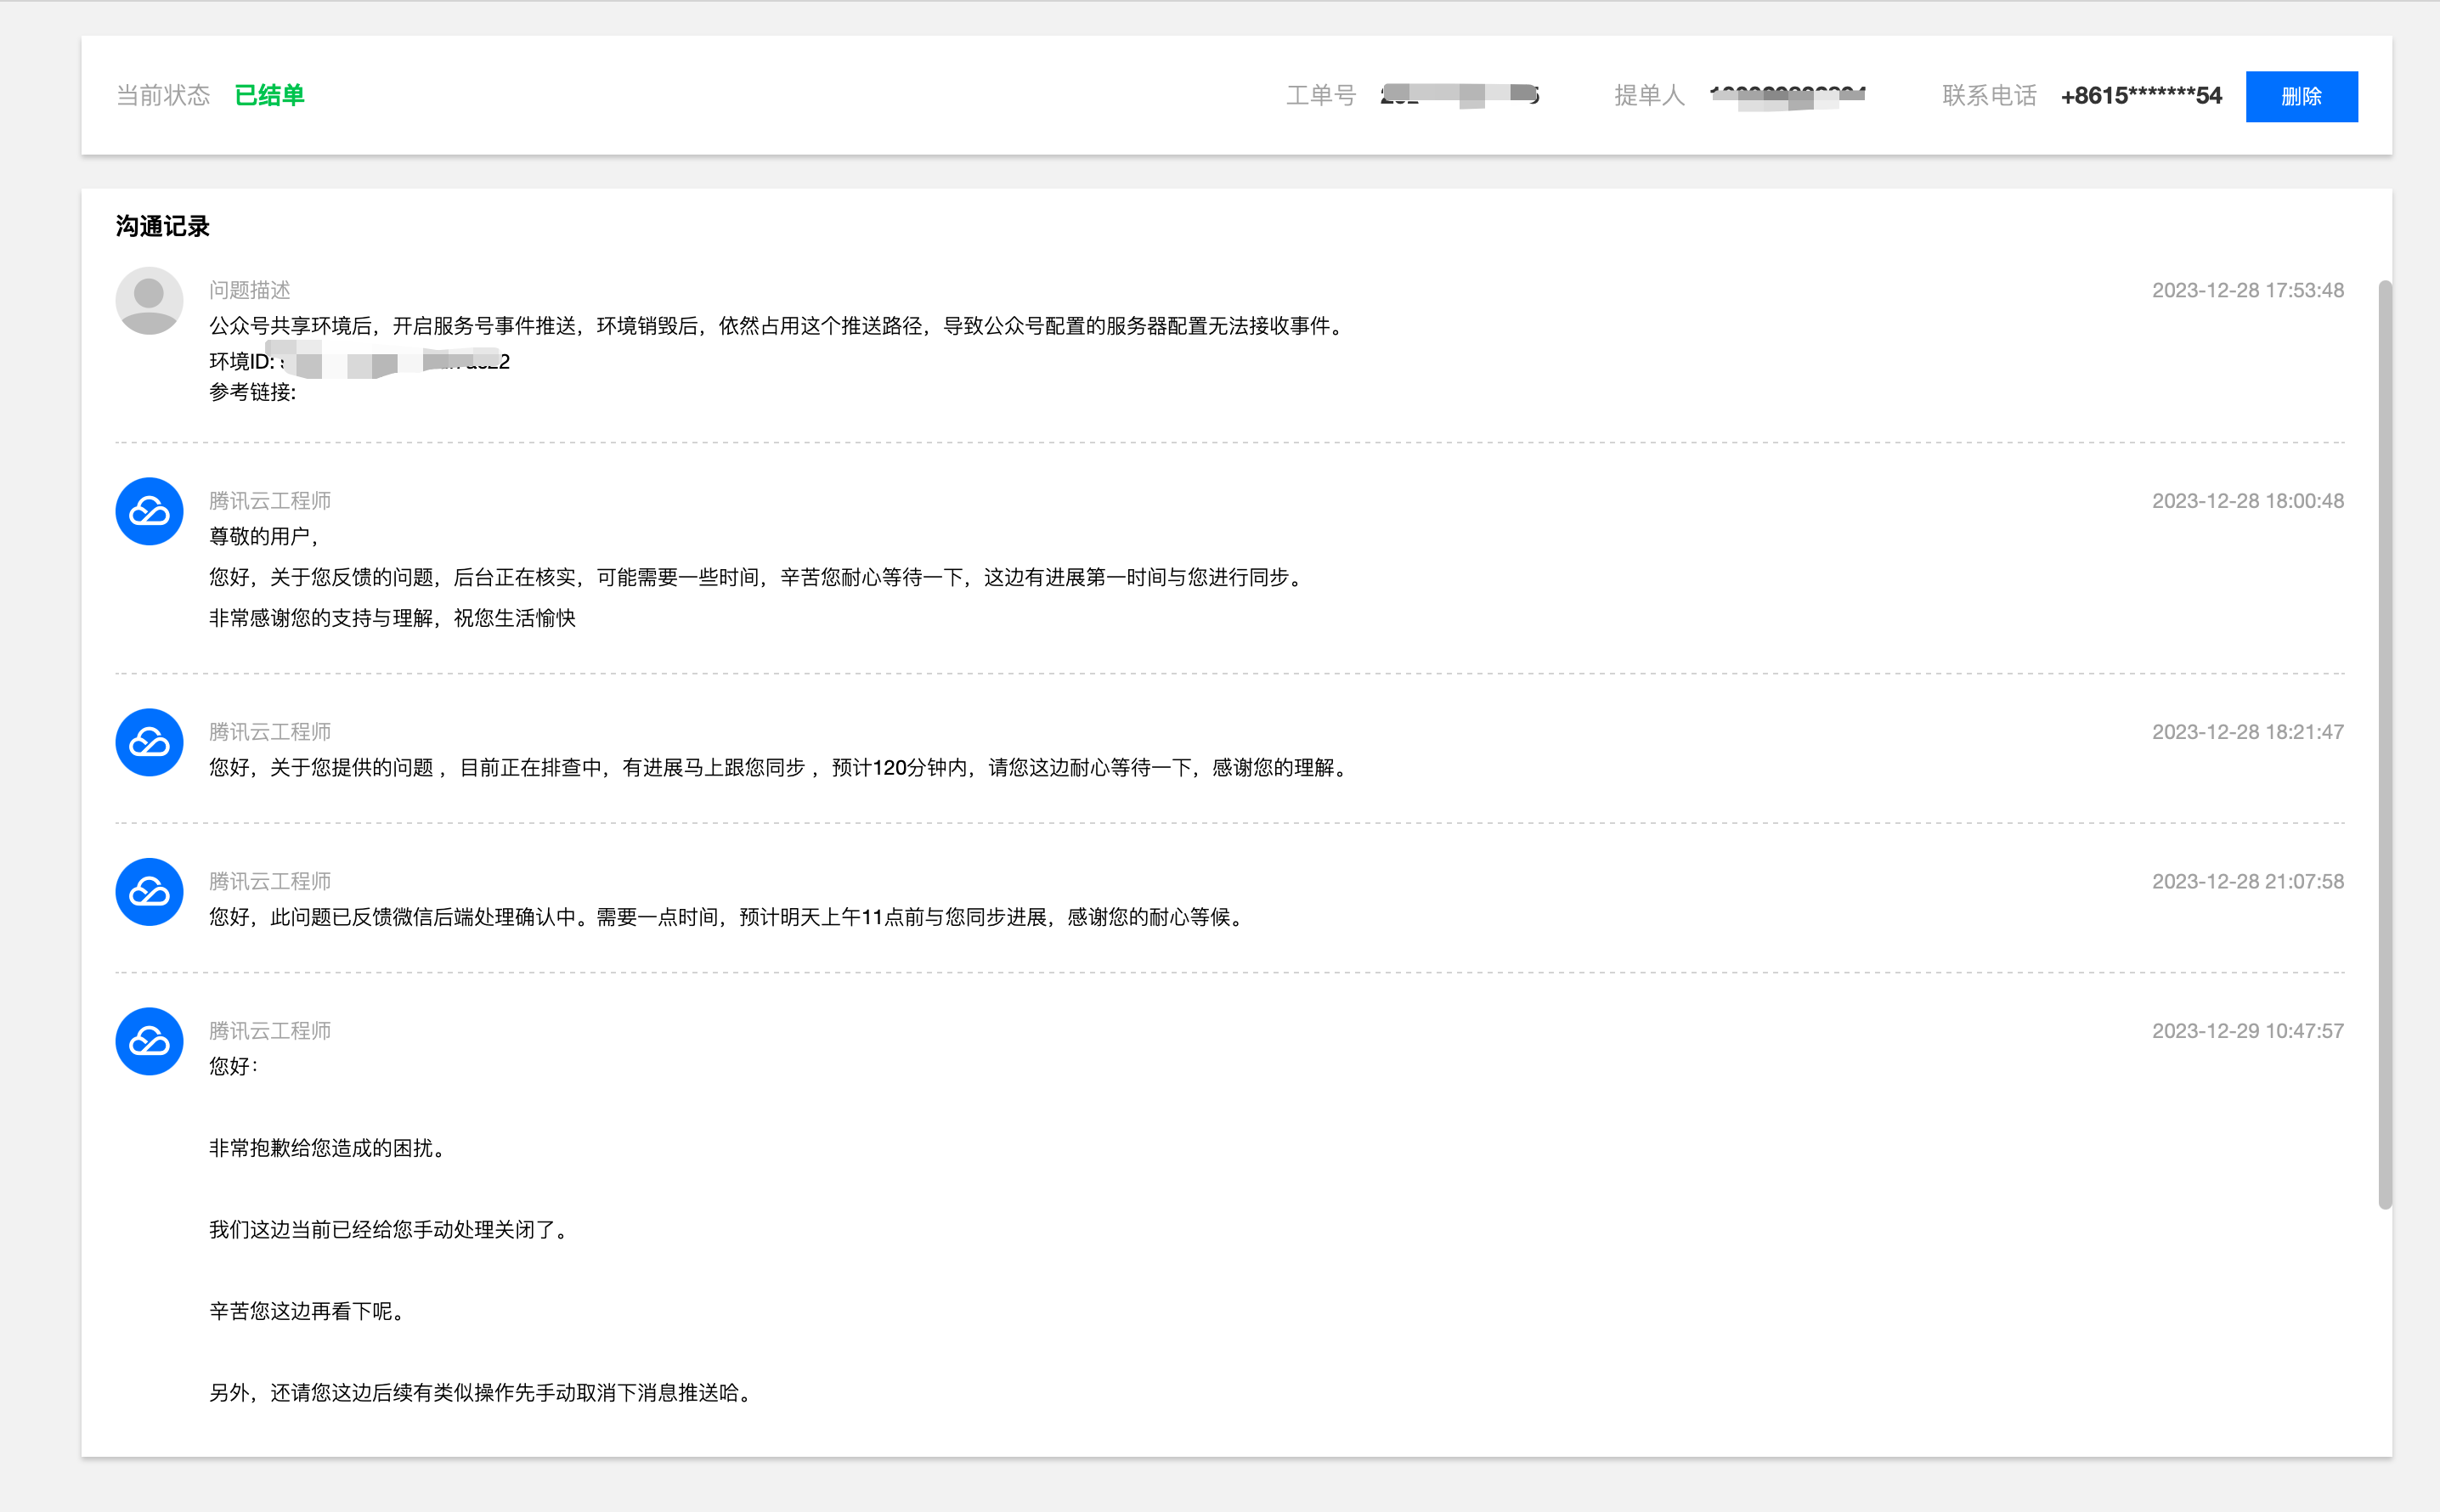Click the timestamp 2023-12-28 17:53:48

click(2247, 290)
